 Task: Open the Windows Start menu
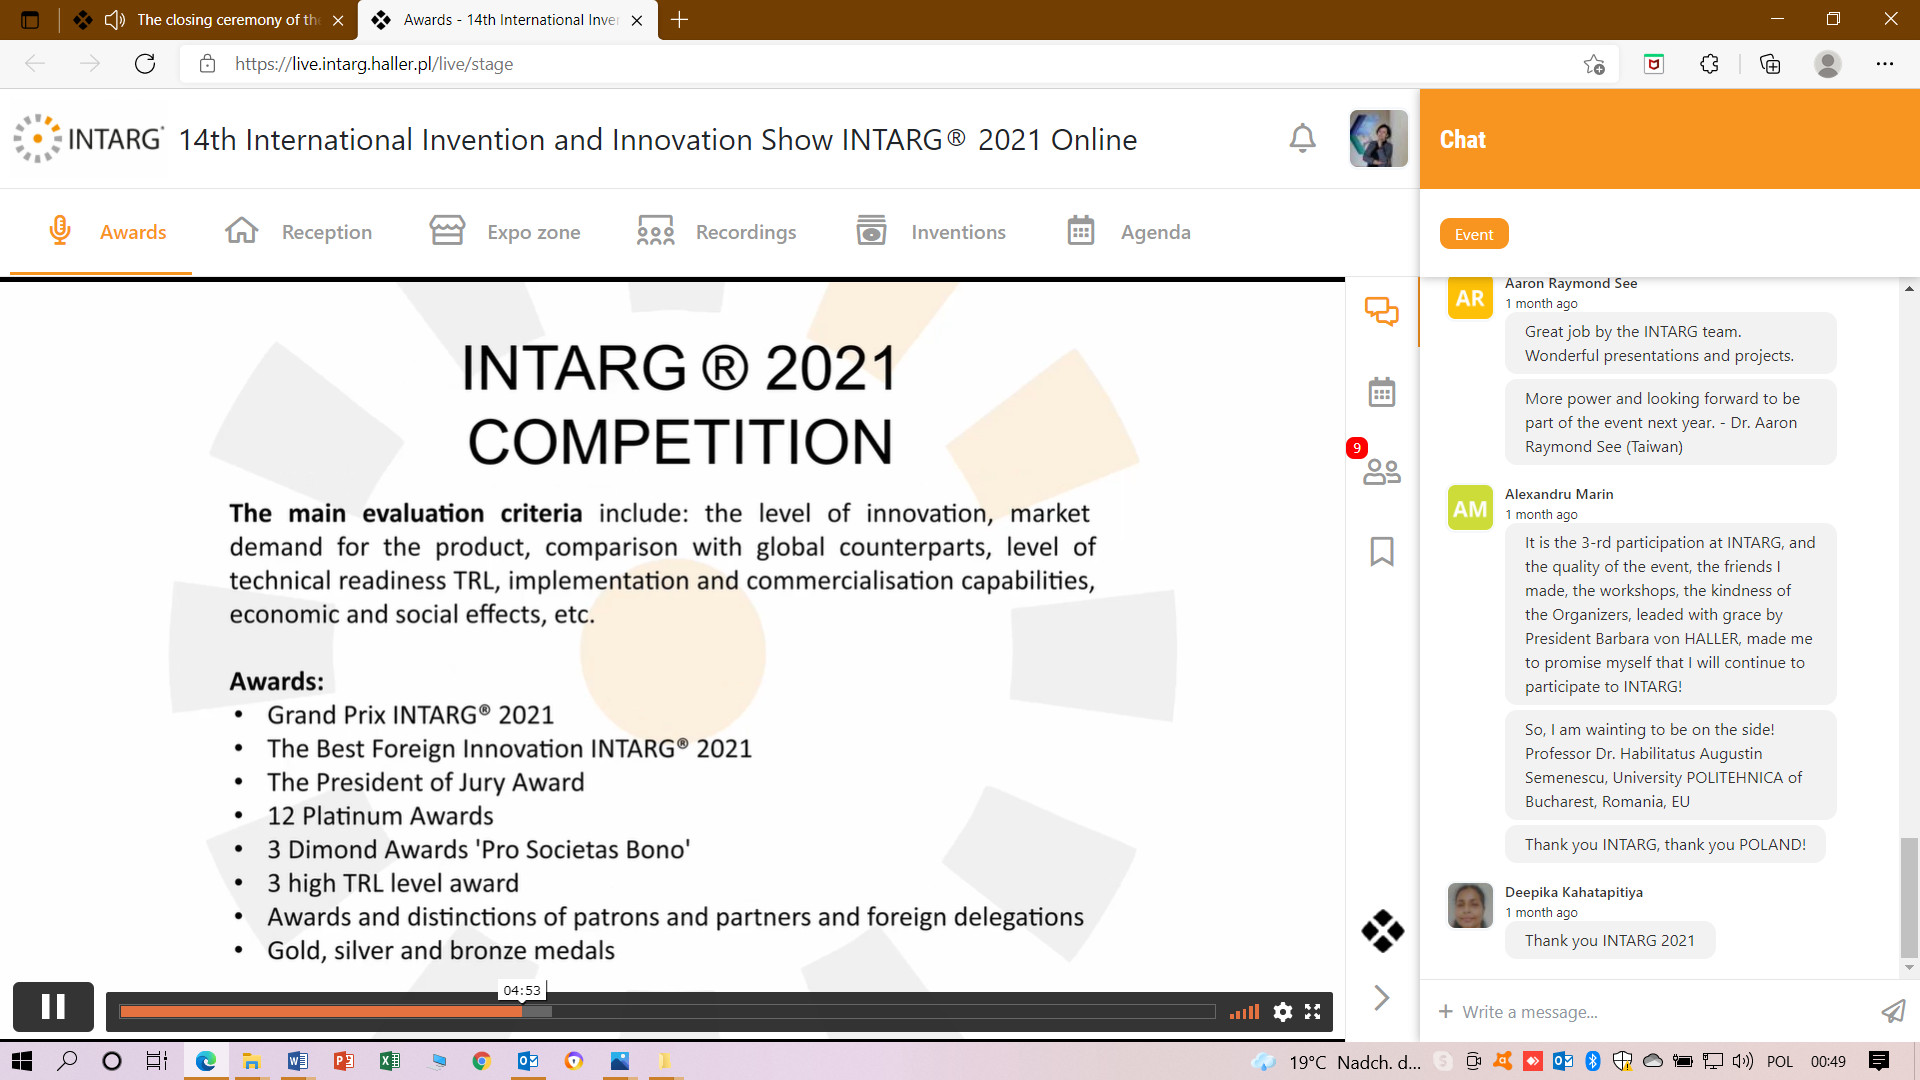point(22,1061)
